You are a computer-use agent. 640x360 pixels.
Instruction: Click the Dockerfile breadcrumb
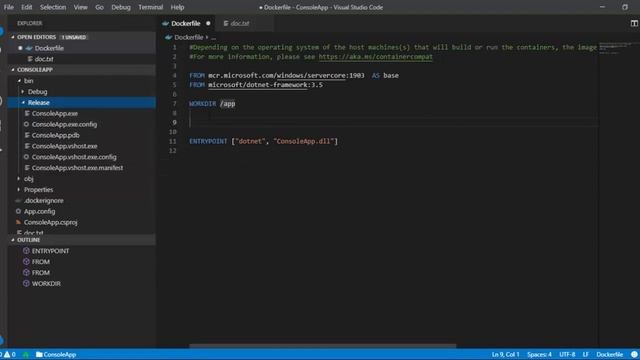click(x=189, y=37)
